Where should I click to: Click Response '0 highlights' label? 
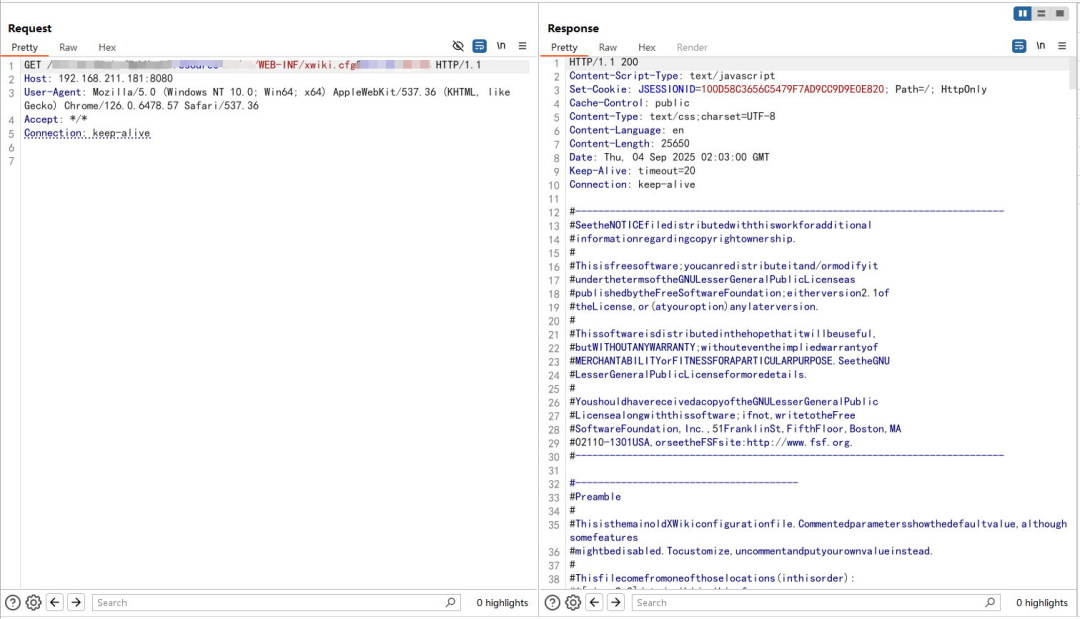(1042, 602)
